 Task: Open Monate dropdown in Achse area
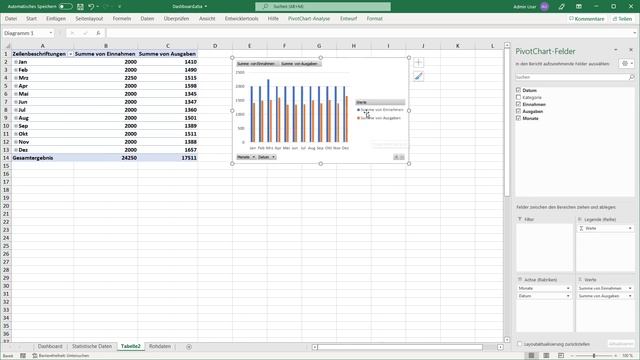point(568,289)
